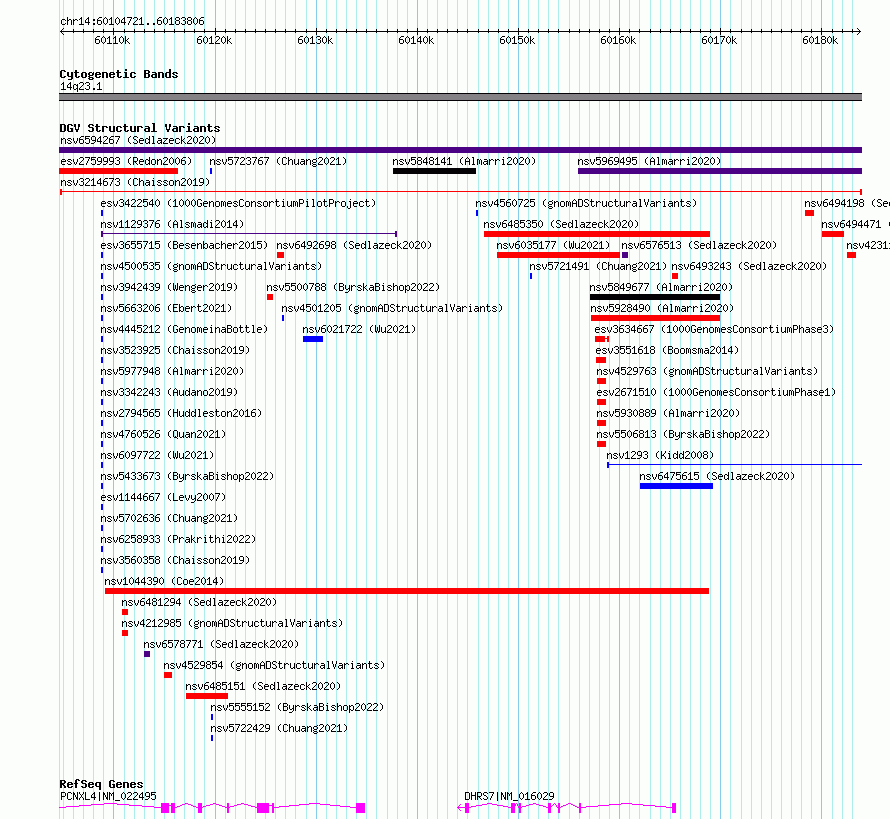Open the nsv1293 (Kidd2008) variant label

(x=660, y=455)
